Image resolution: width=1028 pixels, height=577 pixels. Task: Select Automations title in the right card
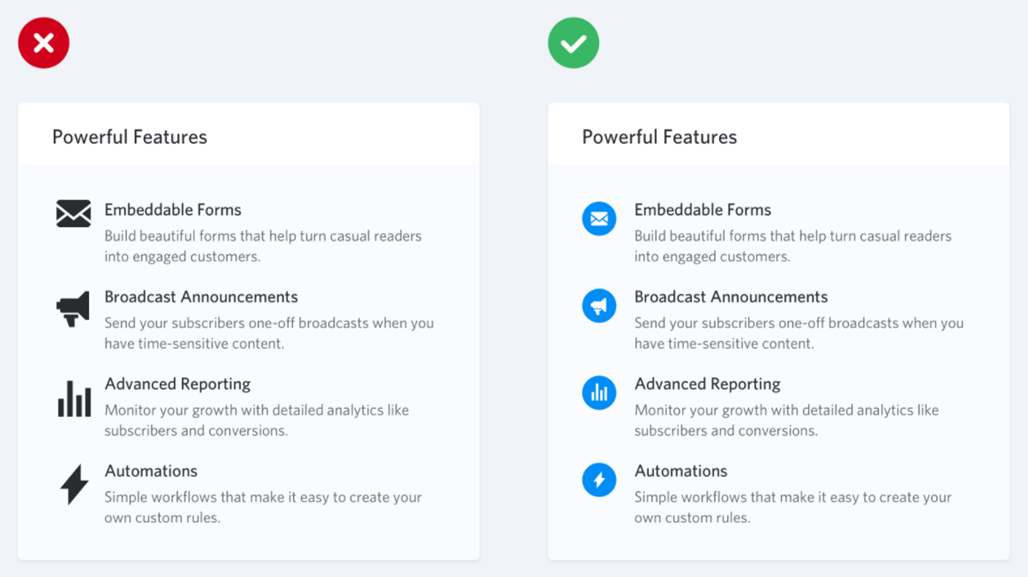tap(681, 471)
